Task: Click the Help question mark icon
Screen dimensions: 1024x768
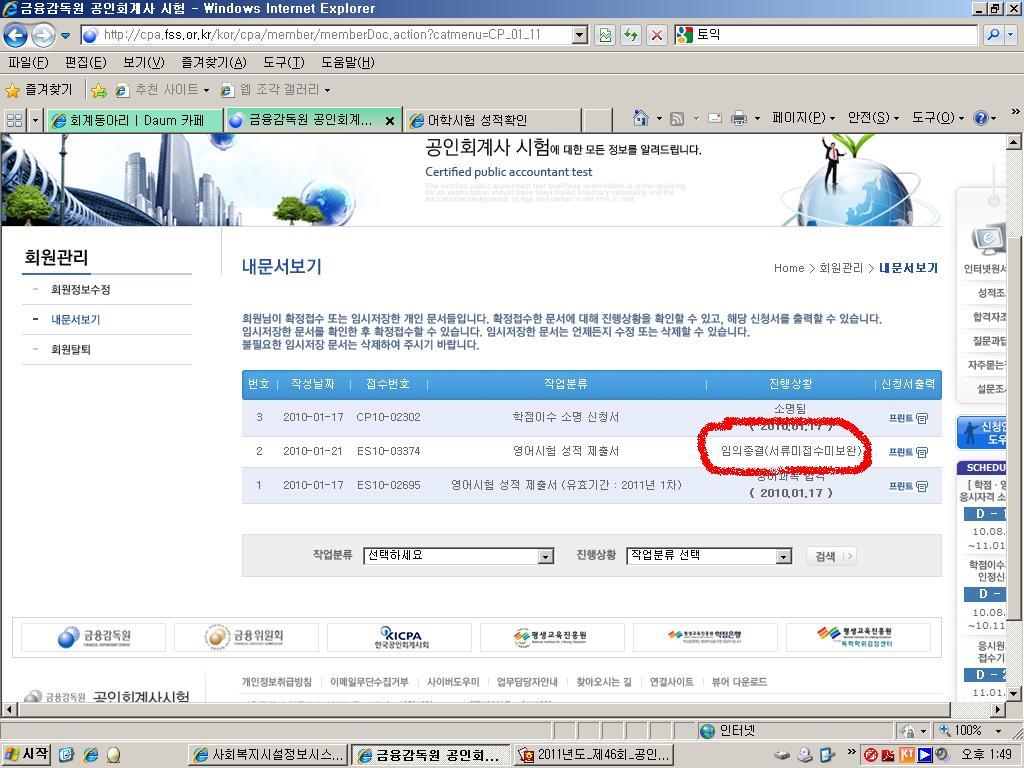Action: click(980, 118)
